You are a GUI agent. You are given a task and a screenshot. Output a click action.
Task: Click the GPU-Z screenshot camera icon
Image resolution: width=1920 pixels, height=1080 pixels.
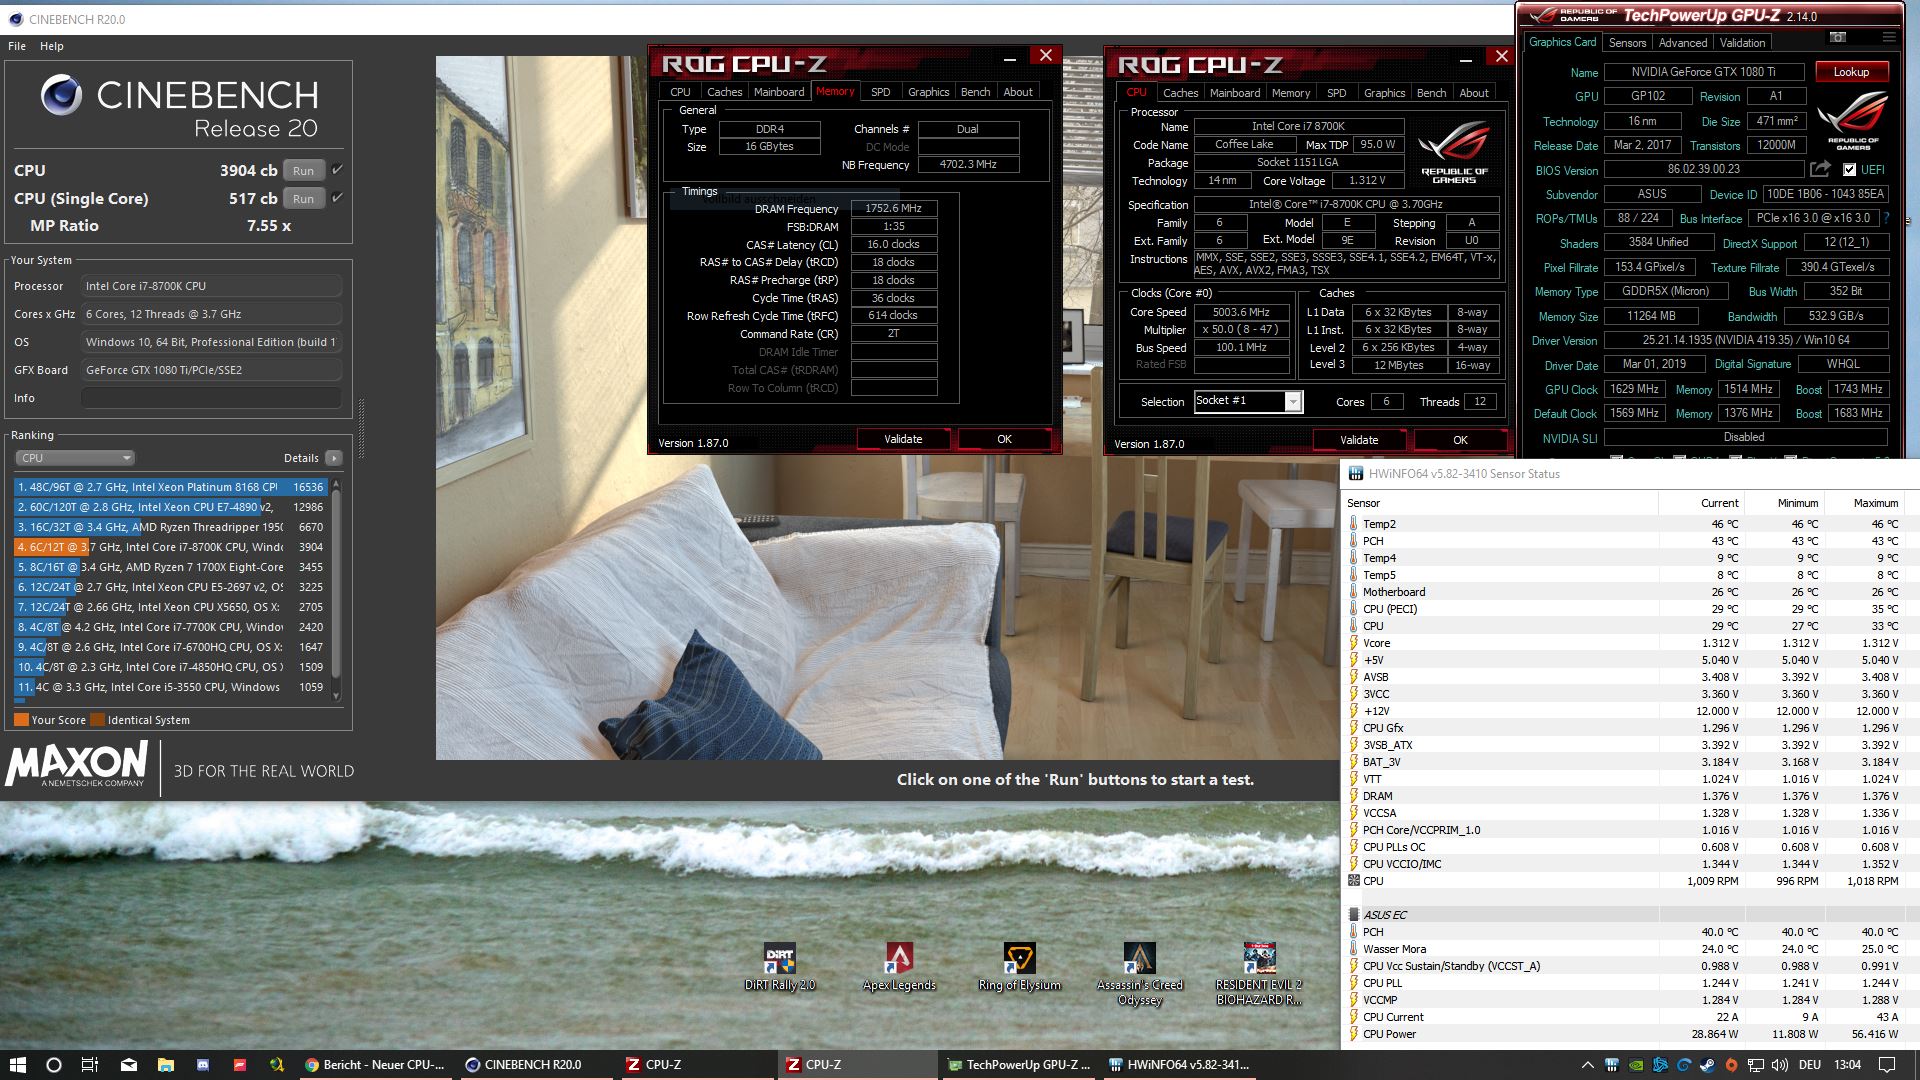click(1838, 37)
